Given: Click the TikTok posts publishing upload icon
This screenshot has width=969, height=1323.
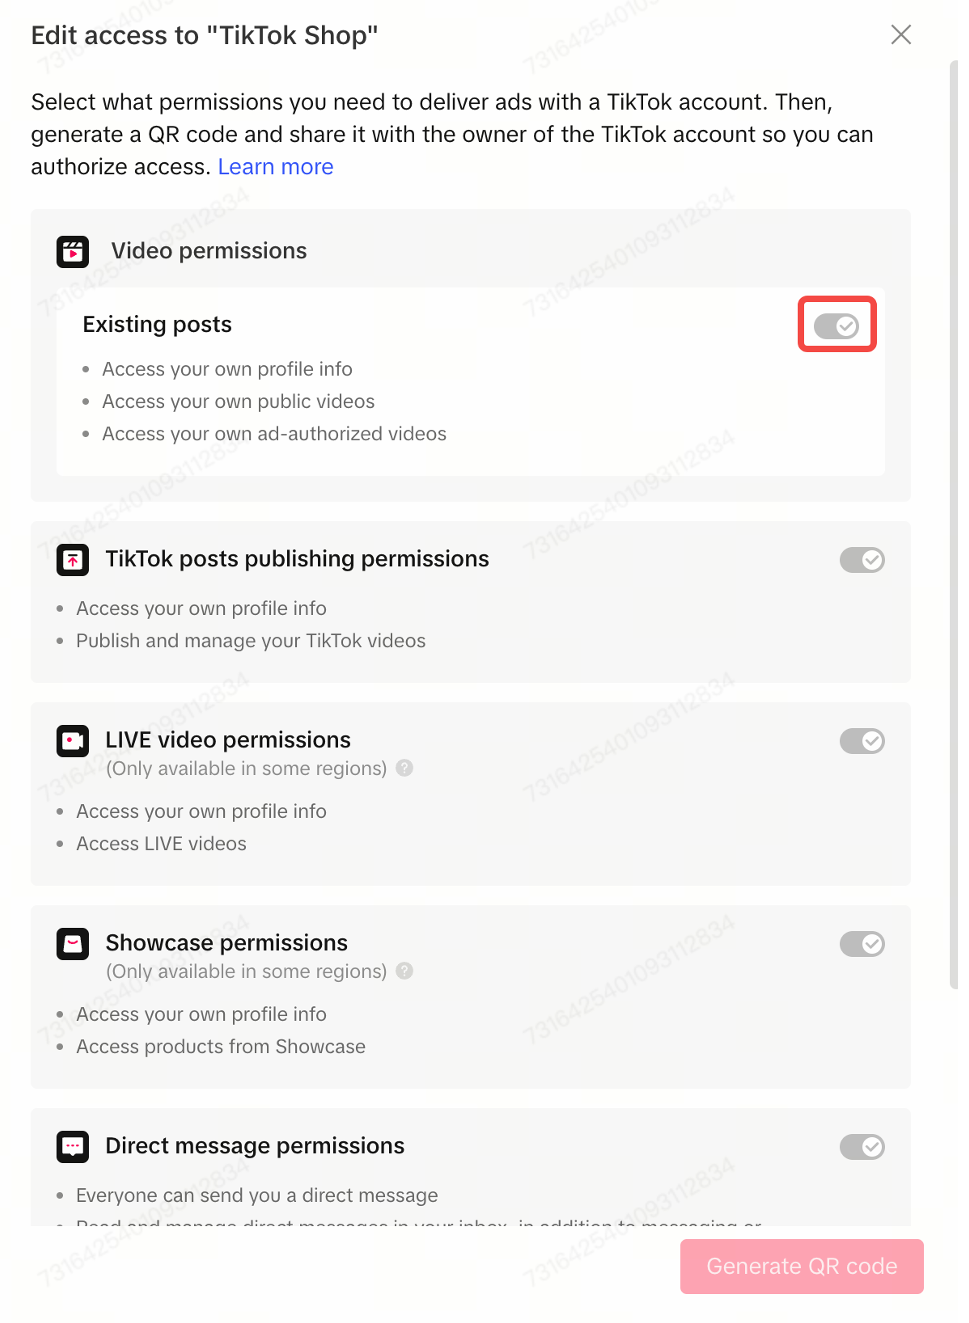Looking at the screenshot, I should pyautogui.click(x=73, y=560).
